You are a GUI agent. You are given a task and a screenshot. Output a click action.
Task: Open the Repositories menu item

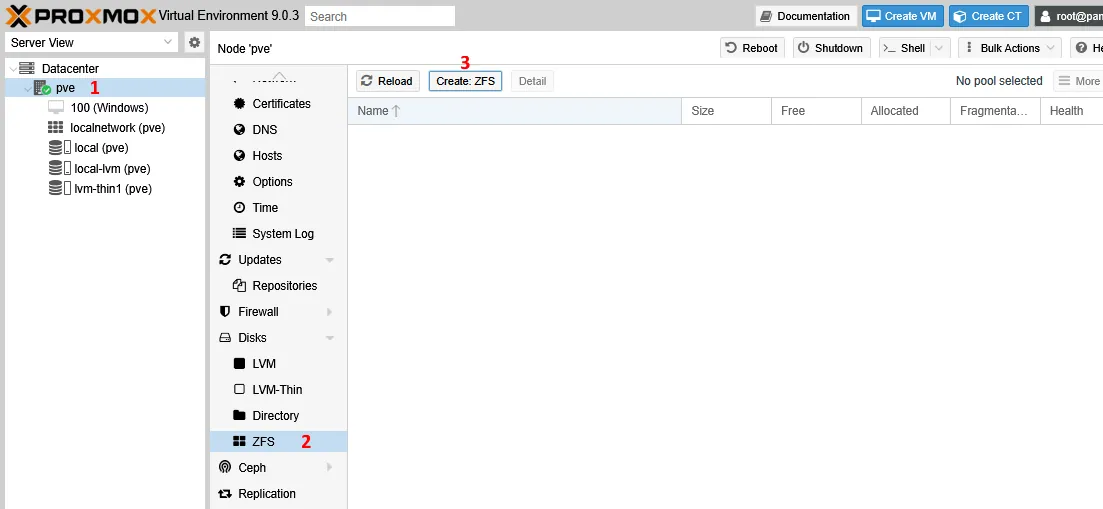tap(279, 285)
